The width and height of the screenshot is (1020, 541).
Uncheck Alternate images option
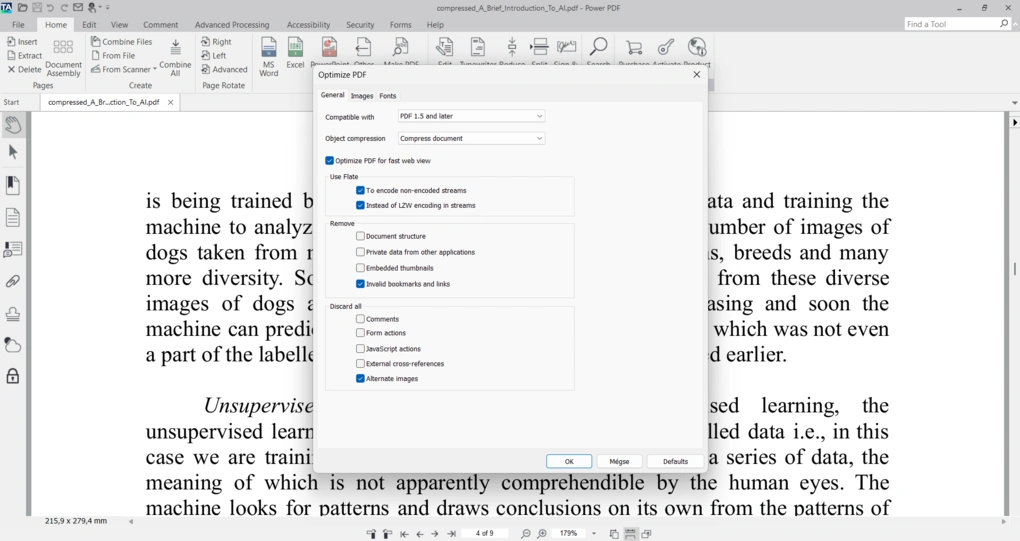coord(360,378)
